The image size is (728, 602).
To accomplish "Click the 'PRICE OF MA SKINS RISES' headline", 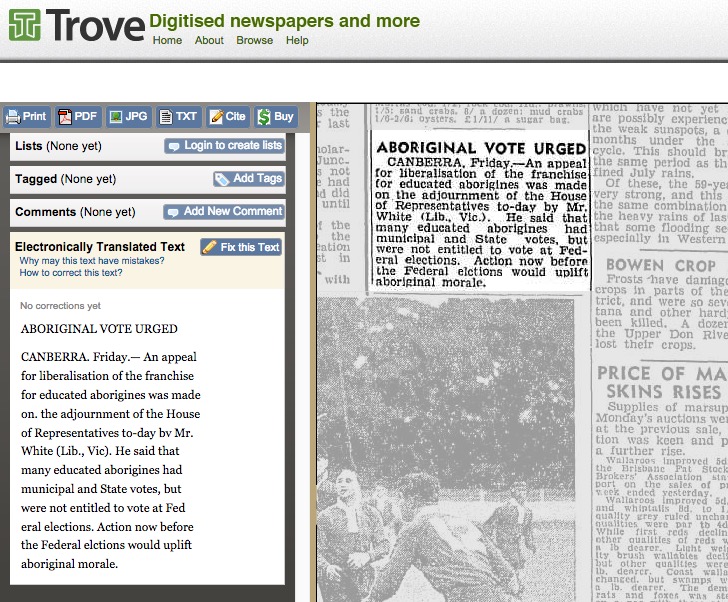I will 662,383.
